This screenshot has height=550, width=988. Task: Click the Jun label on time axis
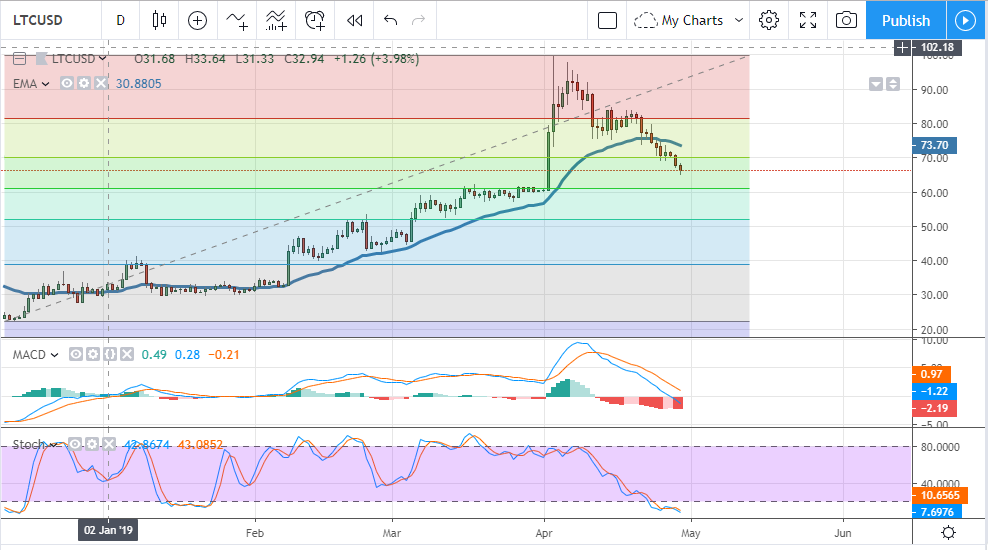(842, 533)
